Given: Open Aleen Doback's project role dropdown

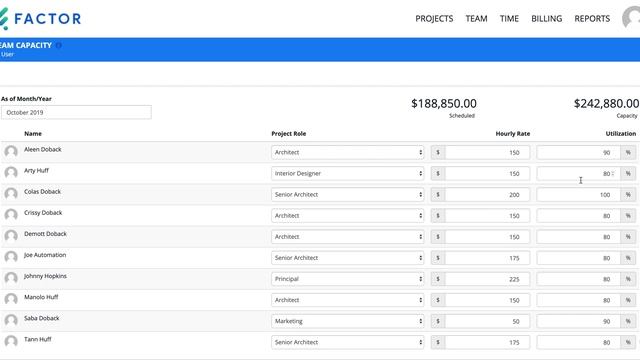Looking at the screenshot, I should coord(347,152).
